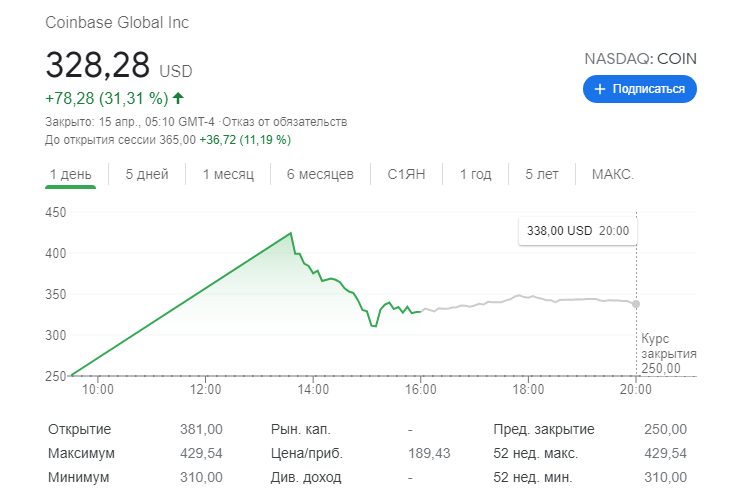This screenshot has height=499, width=740.
Task: Click the 338,00 USD chart tooltip
Action: [x=578, y=231]
